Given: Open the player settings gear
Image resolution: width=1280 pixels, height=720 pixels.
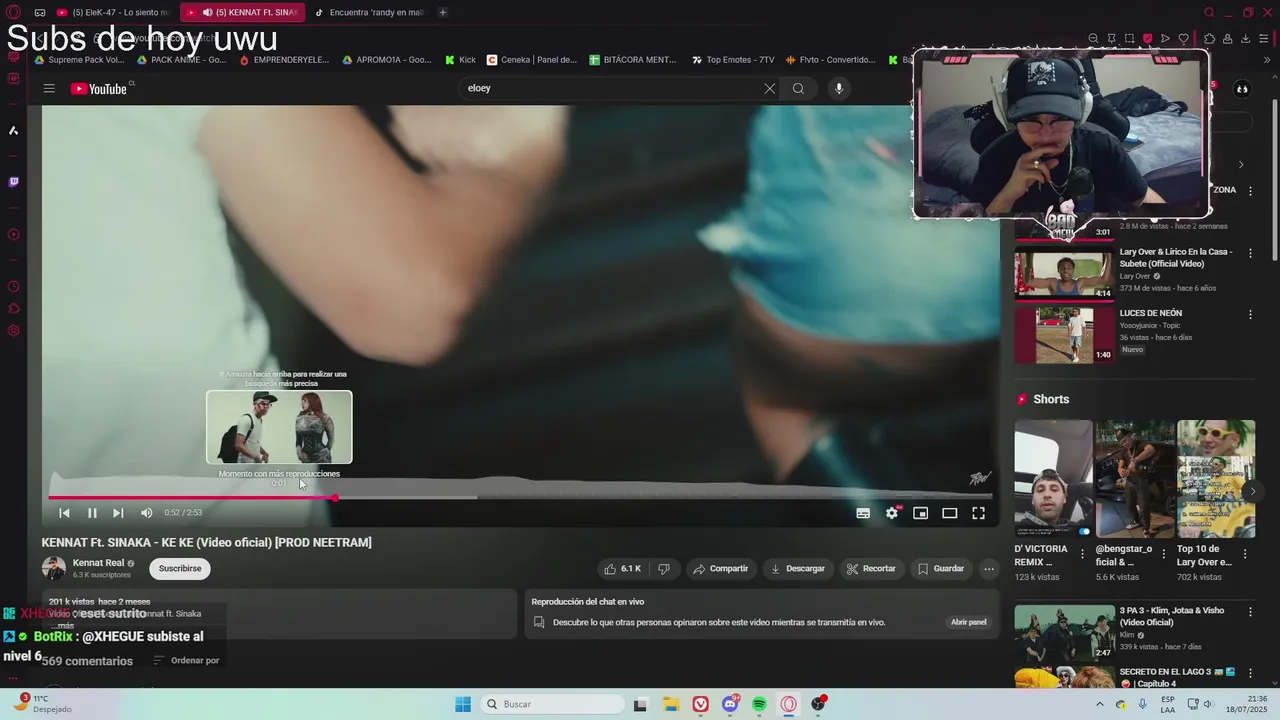Looking at the screenshot, I should click(892, 513).
